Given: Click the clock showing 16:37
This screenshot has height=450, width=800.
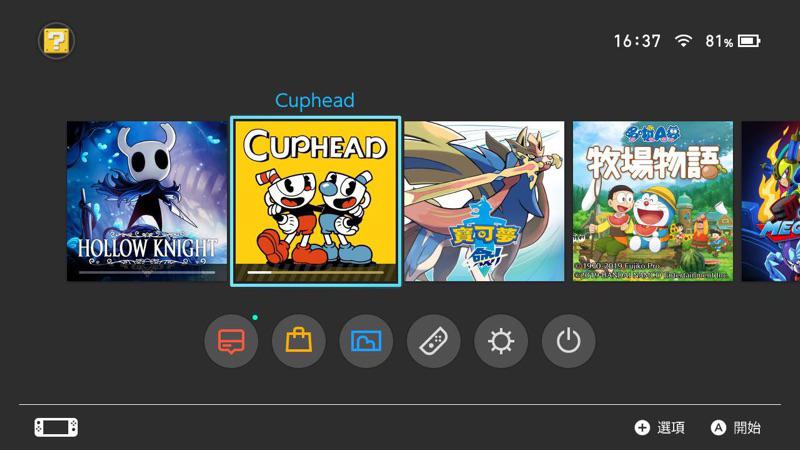Looking at the screenshot, I should 637,41.
